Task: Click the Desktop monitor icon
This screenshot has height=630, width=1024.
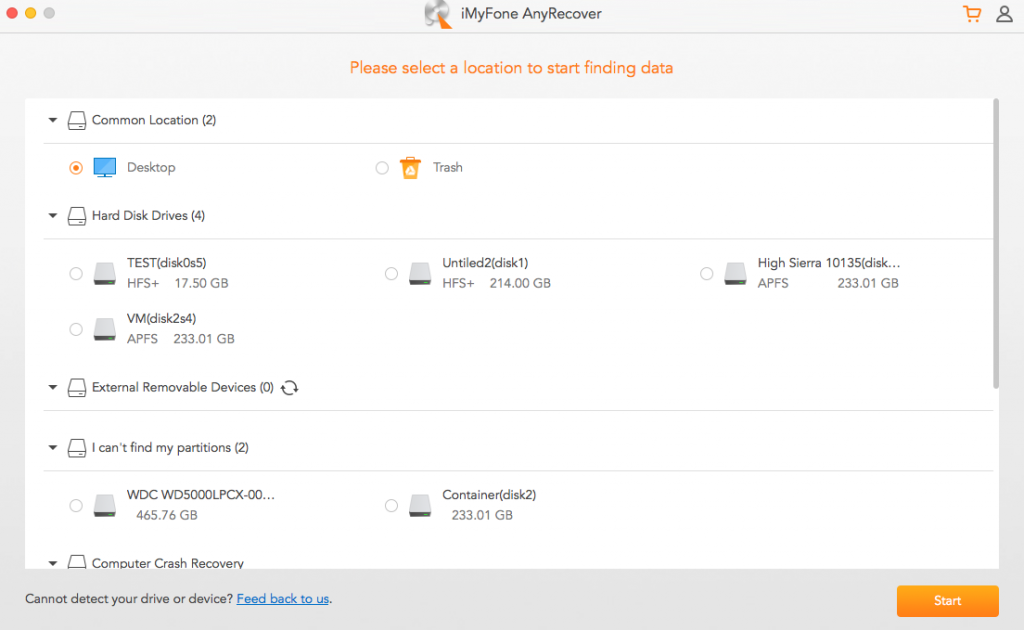Action: click(104, 168)
